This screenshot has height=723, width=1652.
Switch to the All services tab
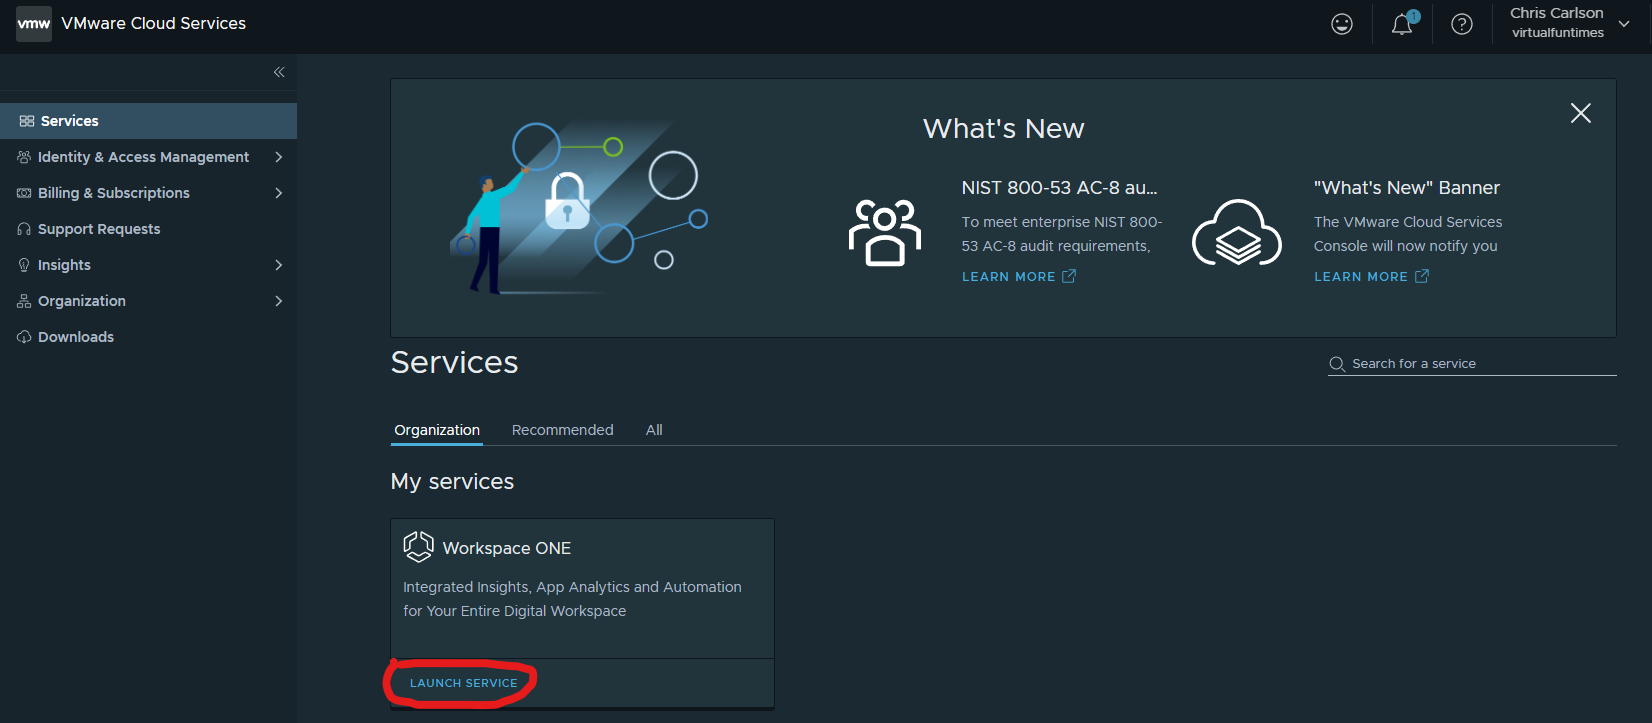[x=654, y=430]
